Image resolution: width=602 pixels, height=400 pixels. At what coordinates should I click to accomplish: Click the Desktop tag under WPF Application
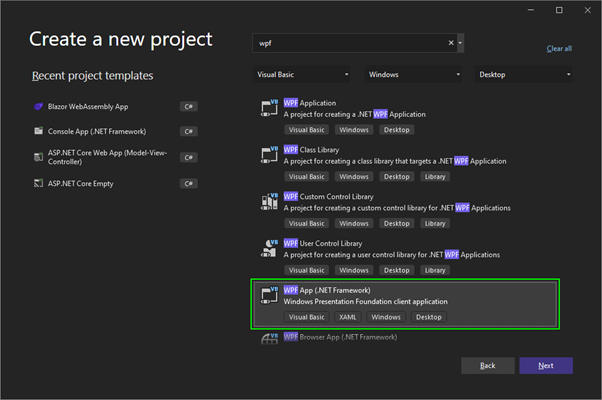point(397,130)
